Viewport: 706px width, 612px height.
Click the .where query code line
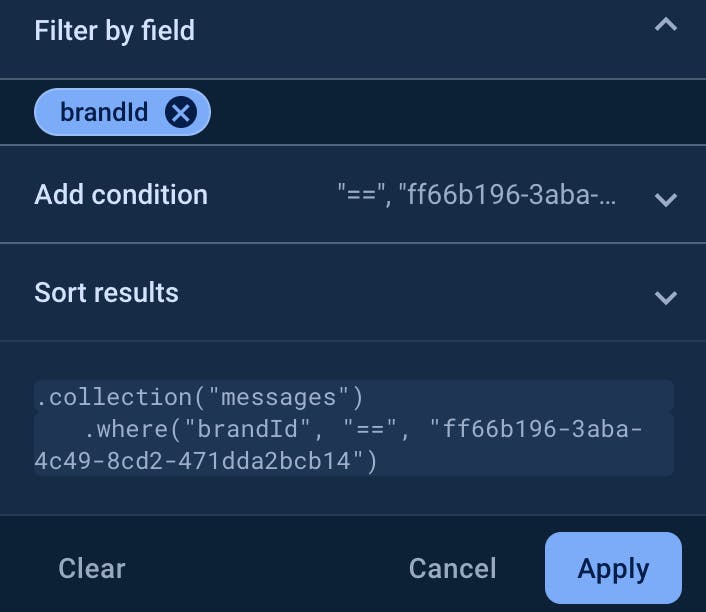(x=362, y=430)
